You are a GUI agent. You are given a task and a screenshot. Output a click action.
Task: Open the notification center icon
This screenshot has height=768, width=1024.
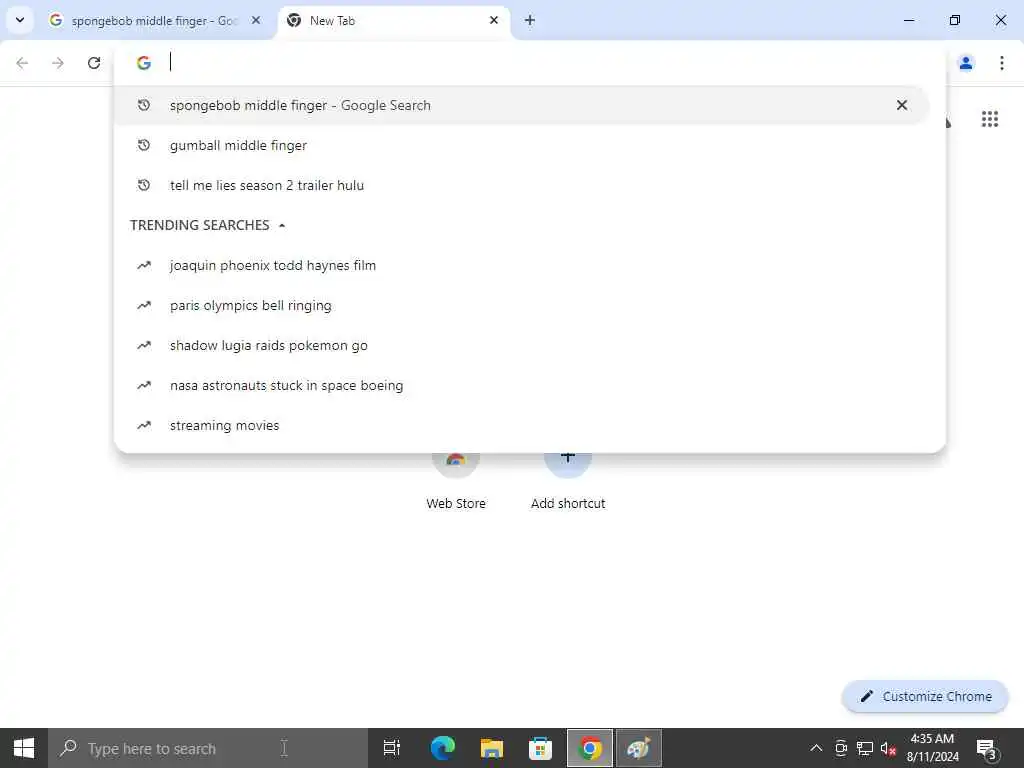click(x=987, y=748)
